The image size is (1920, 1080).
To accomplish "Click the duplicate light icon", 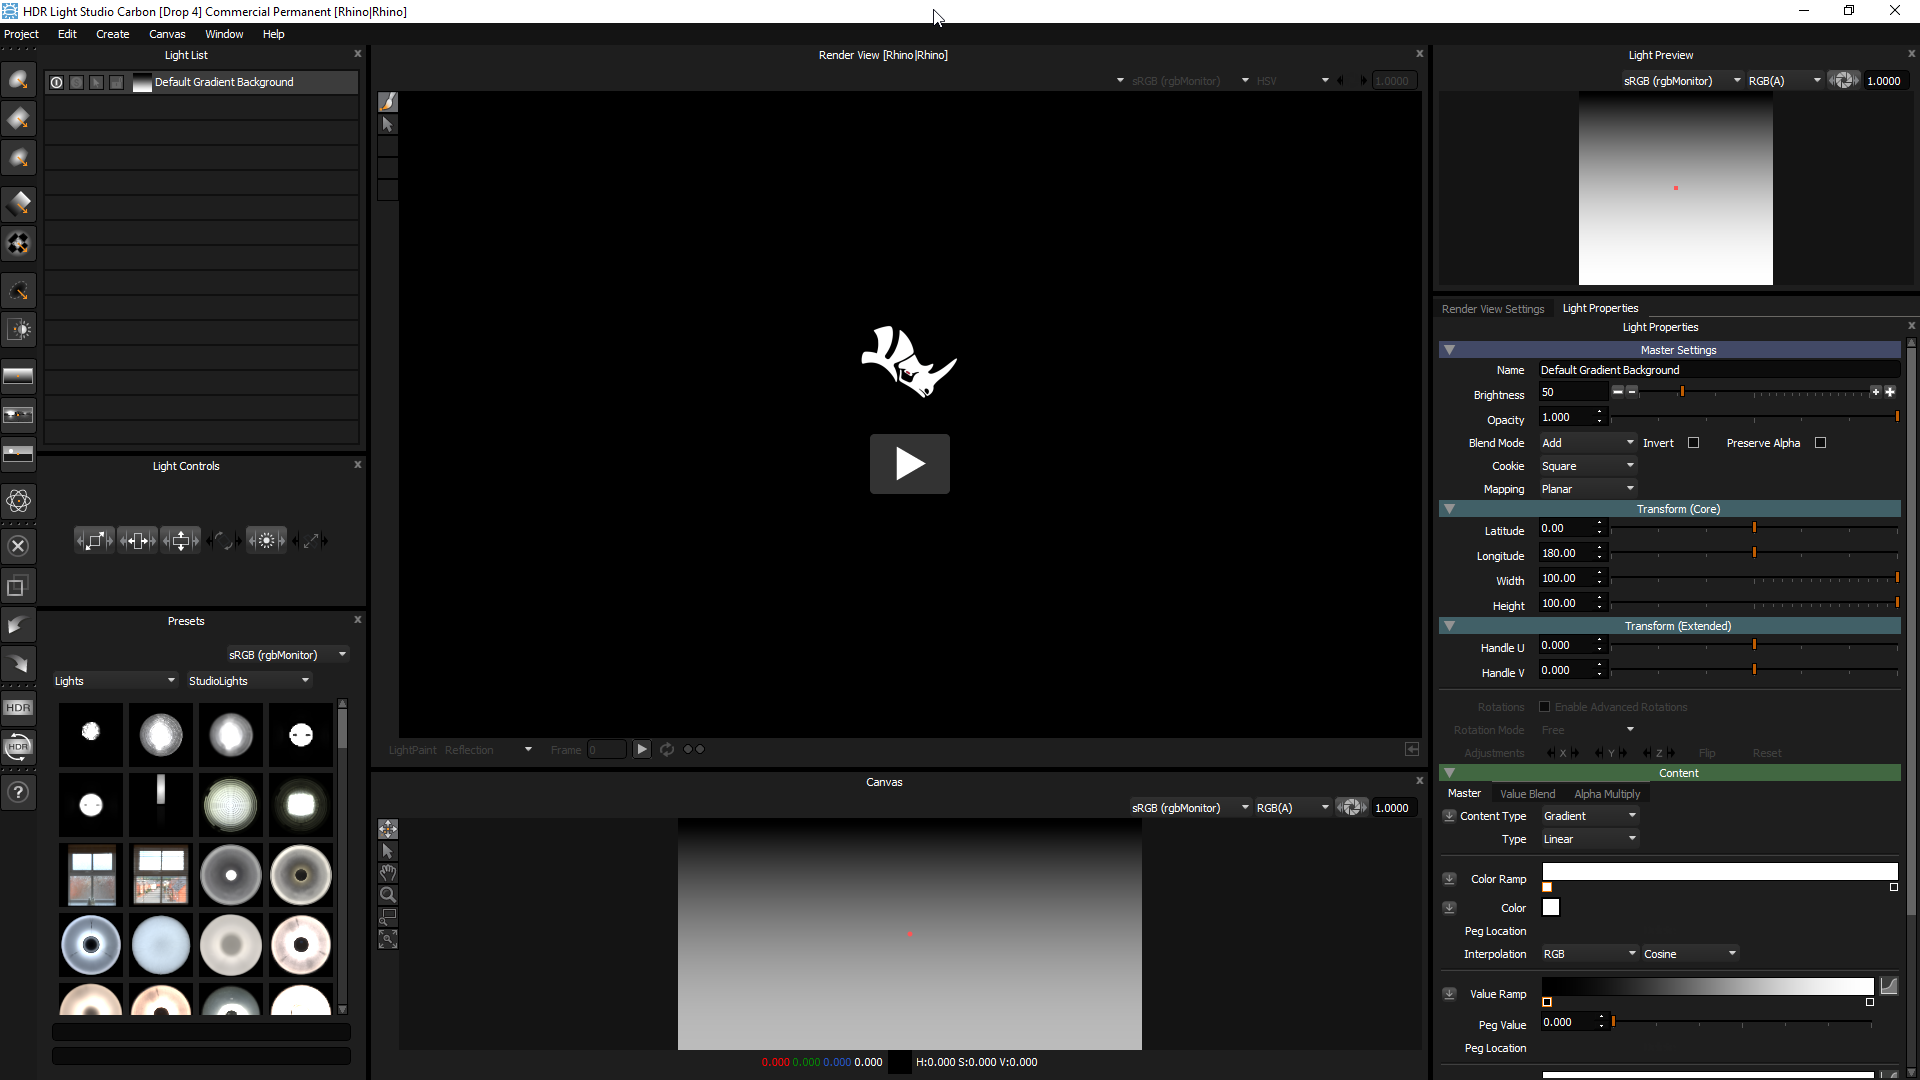I will tap(18, 587).
